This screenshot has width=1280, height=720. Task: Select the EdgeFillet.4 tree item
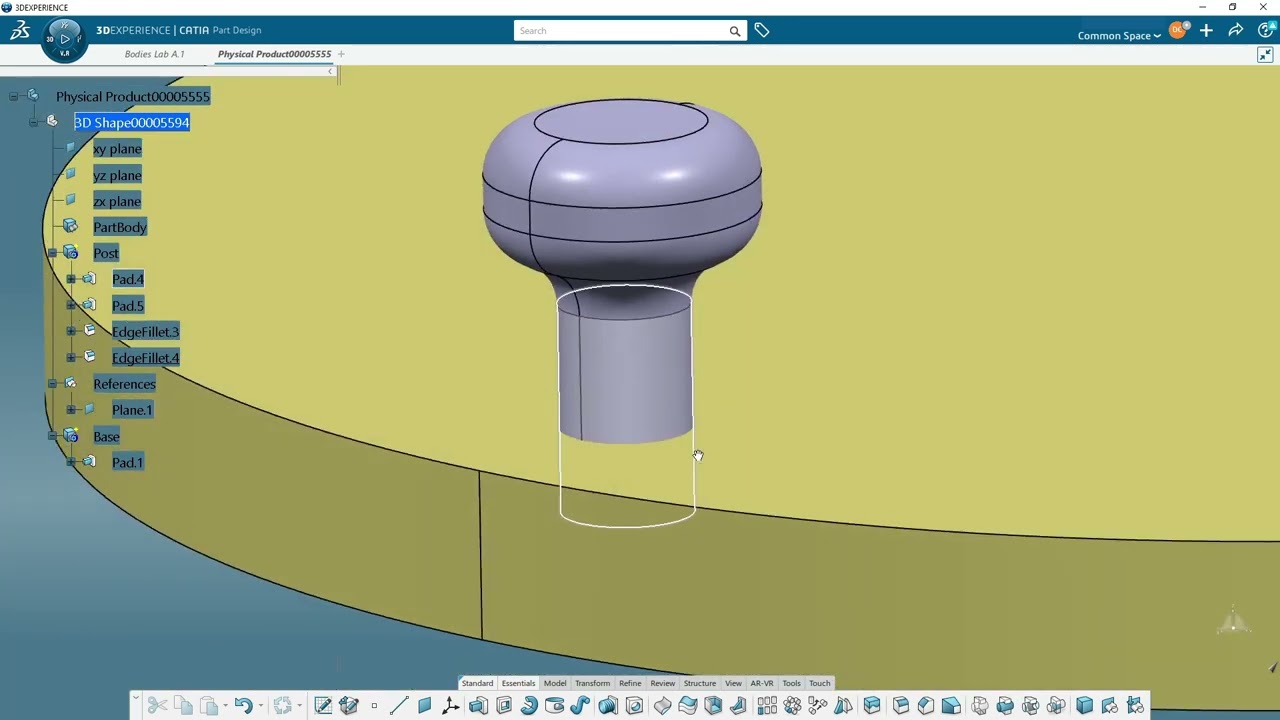coord(146,358)
